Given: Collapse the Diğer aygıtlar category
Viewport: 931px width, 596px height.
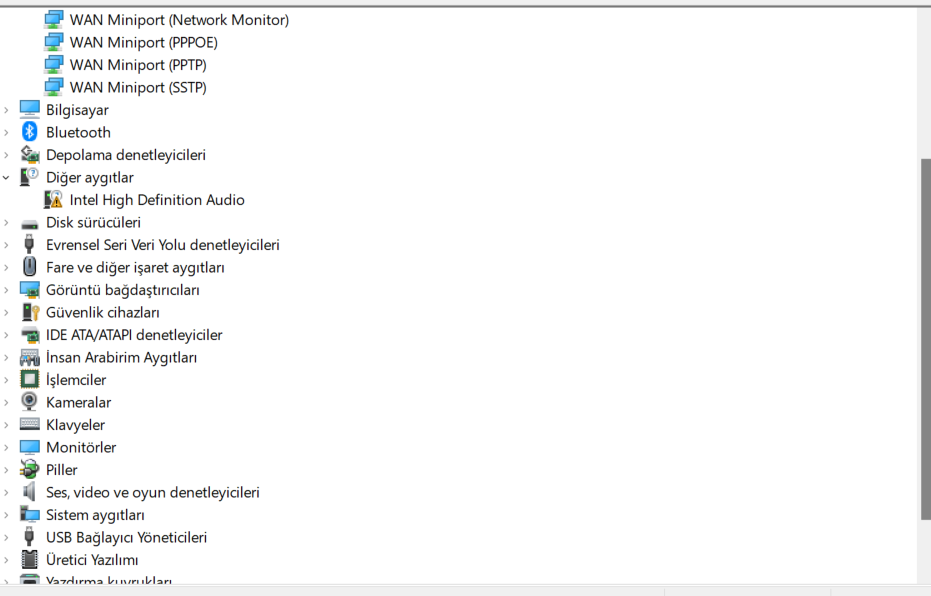Looking at the screenshot, I should pyautogui.click(x=7, y=177).
